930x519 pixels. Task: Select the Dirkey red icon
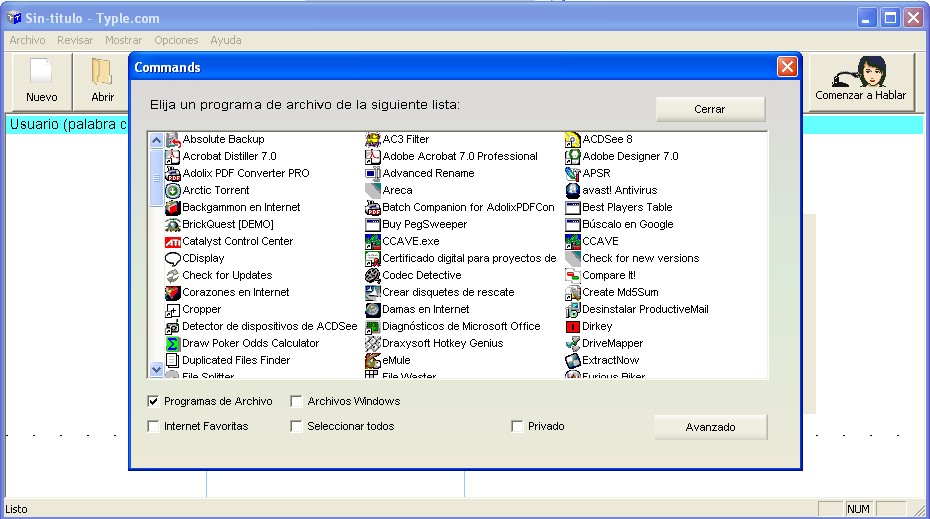point(572,327)
